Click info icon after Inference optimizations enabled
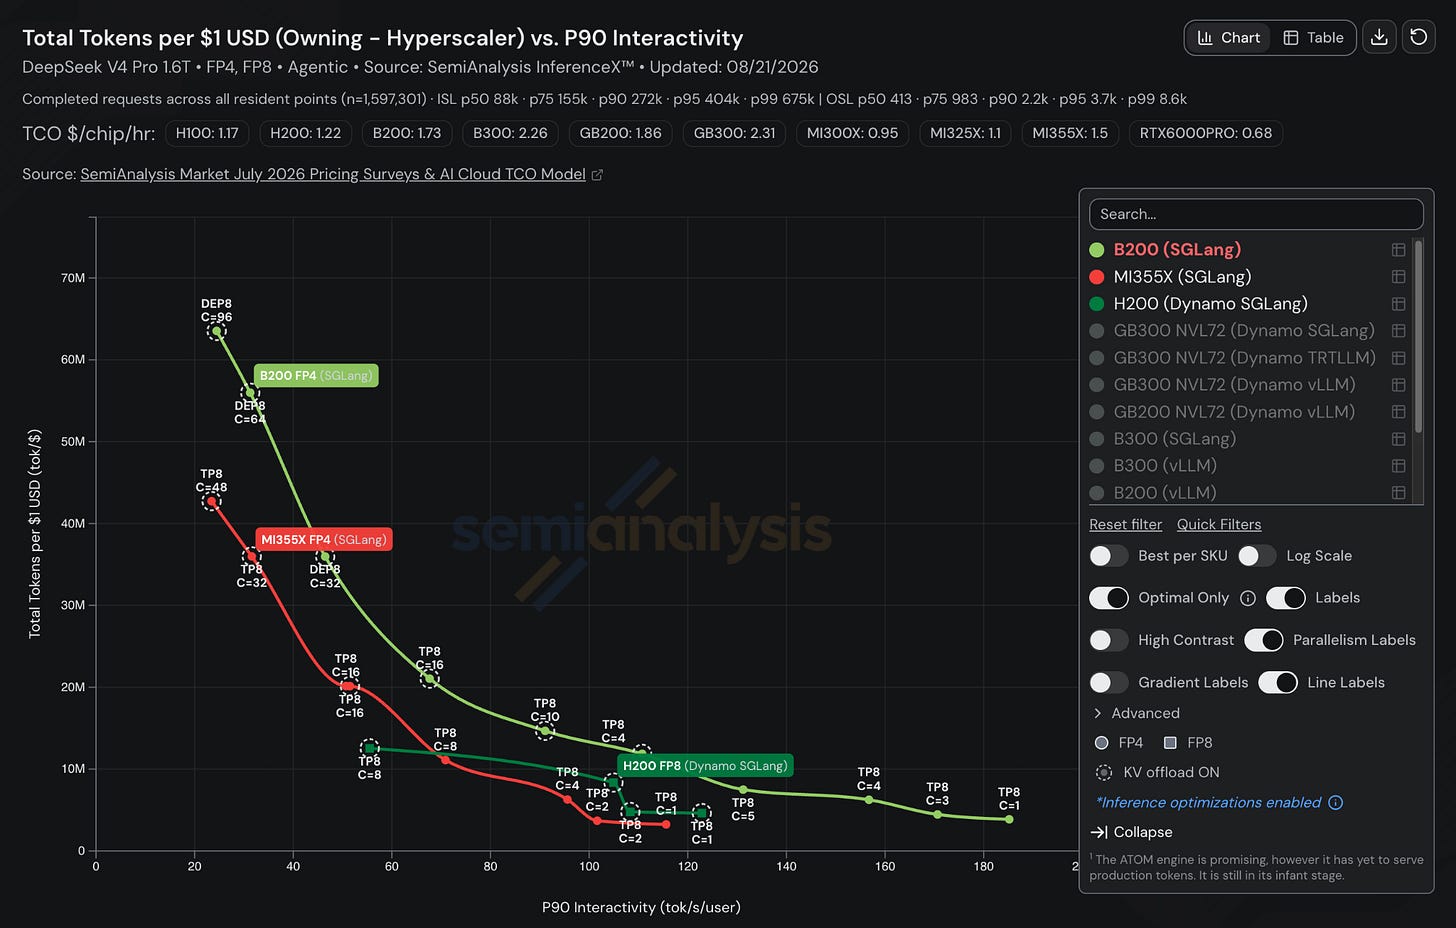Screen dimensions: 1456x928 click(1335, 803)
